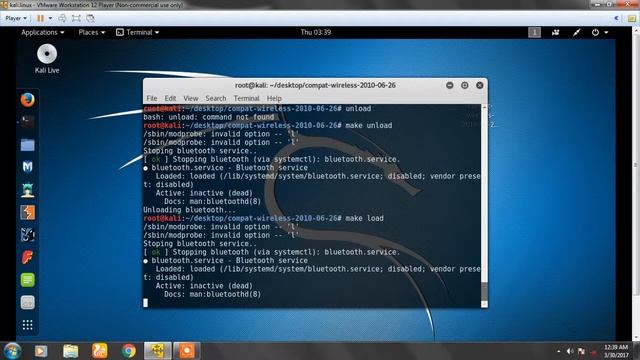Open the power system menu
Viewport: 640px width, 360px height.
pyautogui.click(x=600, y=32)
